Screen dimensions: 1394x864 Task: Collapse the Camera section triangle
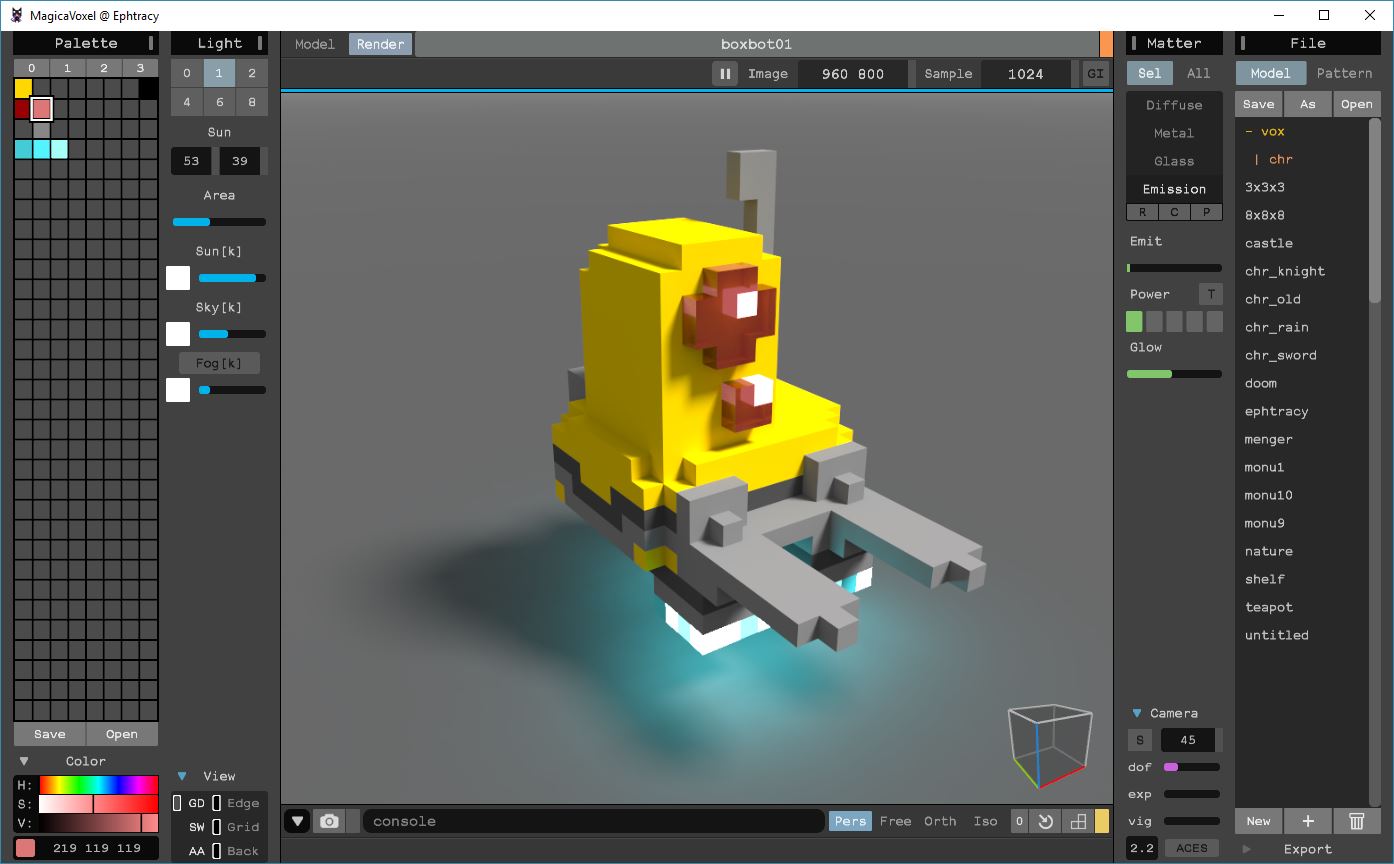1137,713
